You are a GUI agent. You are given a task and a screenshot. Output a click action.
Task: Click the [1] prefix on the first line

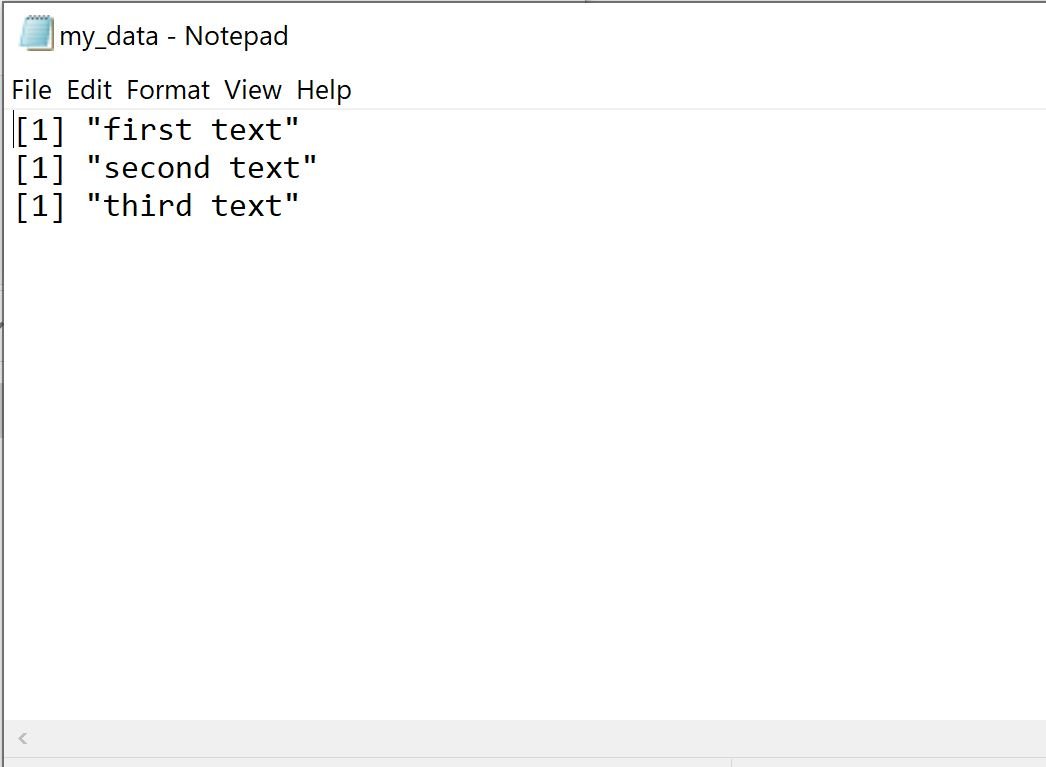click(x=40, y=130)
